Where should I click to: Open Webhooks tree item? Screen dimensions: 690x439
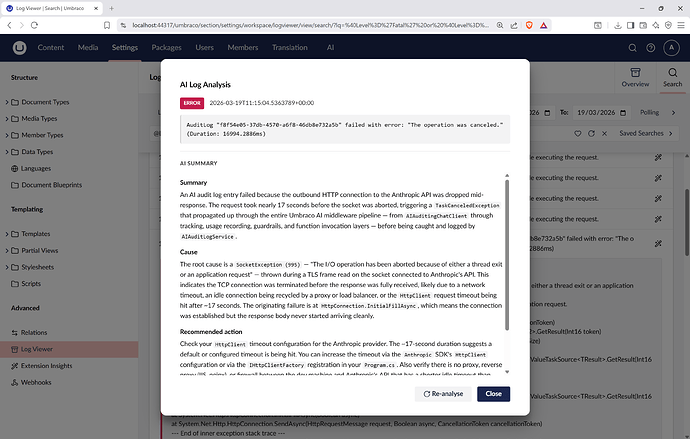click(36, 383)
